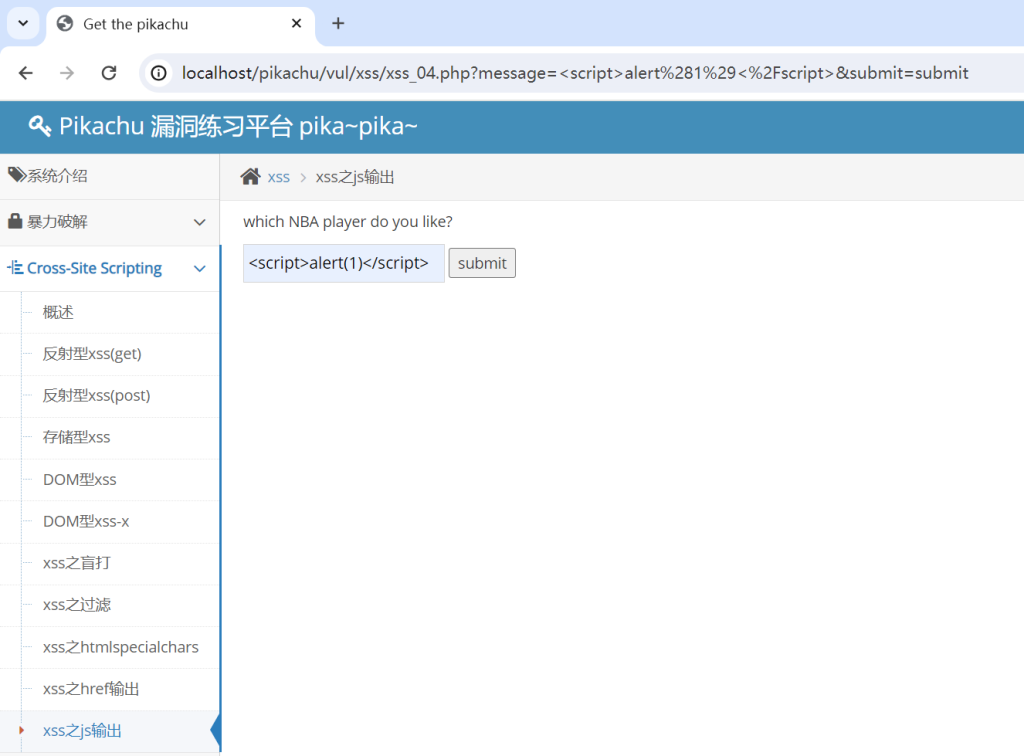Viewport: 1024px width, 756px height.
Task: Click the submit button
Action: 482,263
